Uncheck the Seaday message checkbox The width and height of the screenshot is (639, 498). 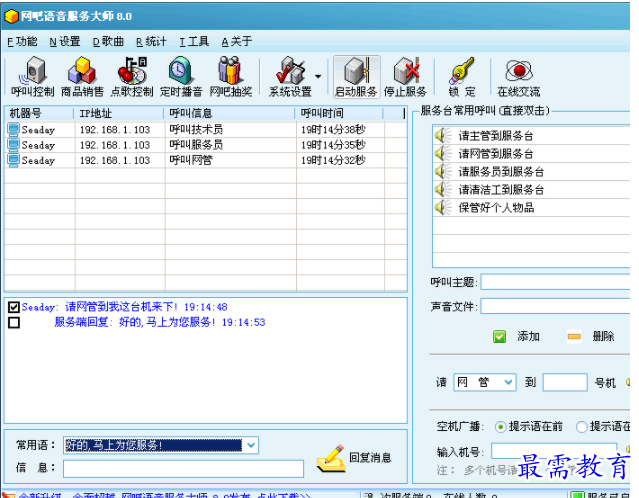[x=14, y=307]
